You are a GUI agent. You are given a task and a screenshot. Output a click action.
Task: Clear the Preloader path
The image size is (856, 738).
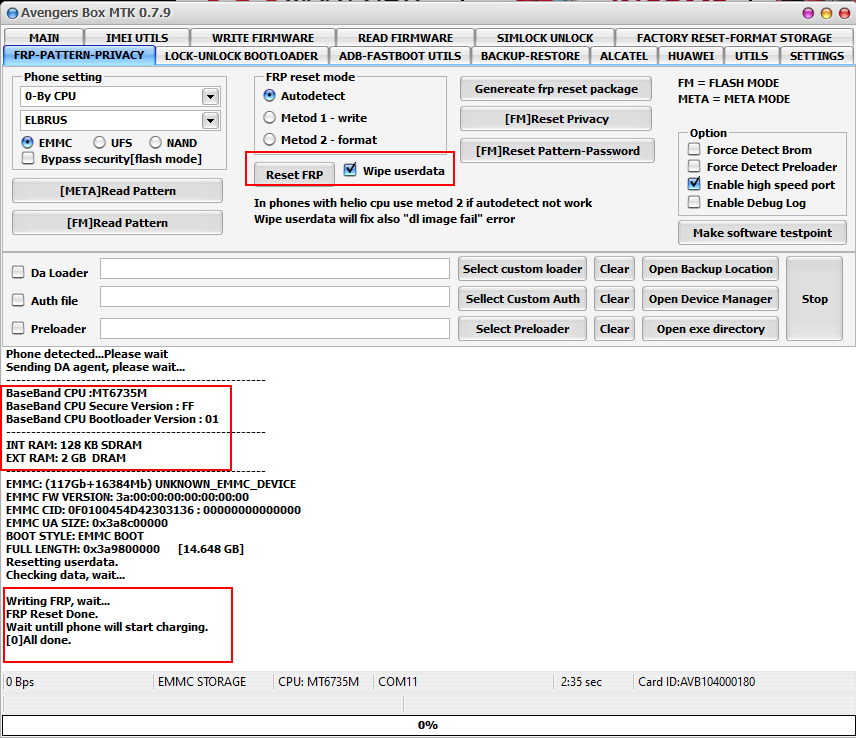coord(614,329)
